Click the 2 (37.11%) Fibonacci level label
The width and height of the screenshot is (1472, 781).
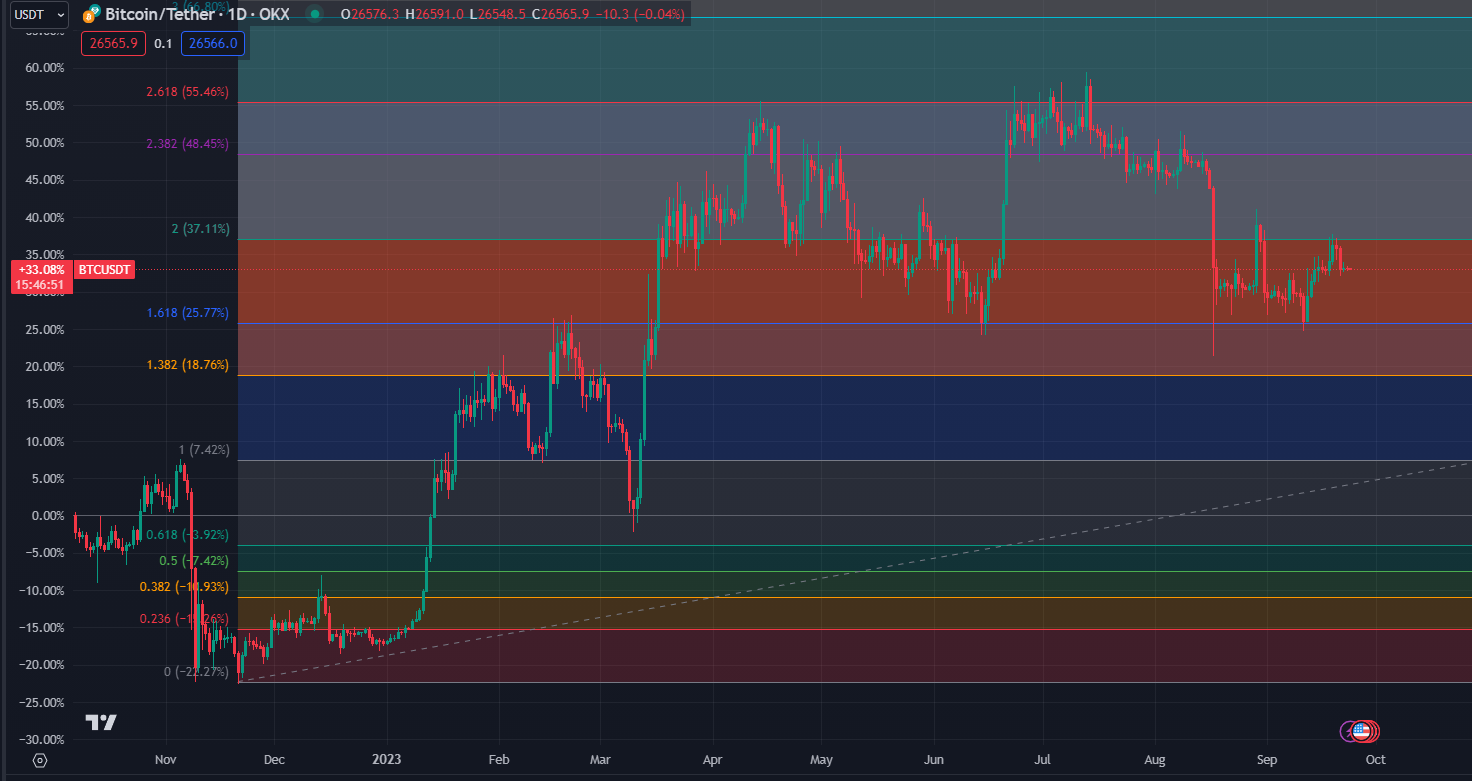click(200, 229)
